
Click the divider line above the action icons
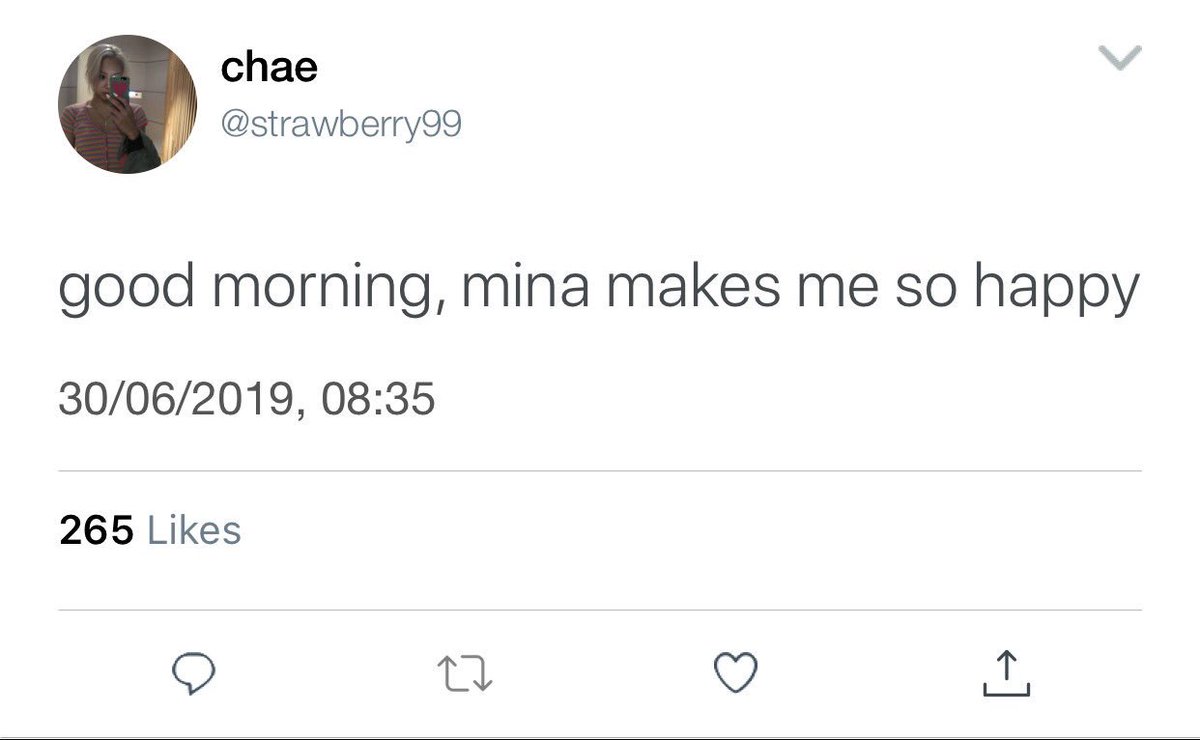tap(598, 610)
